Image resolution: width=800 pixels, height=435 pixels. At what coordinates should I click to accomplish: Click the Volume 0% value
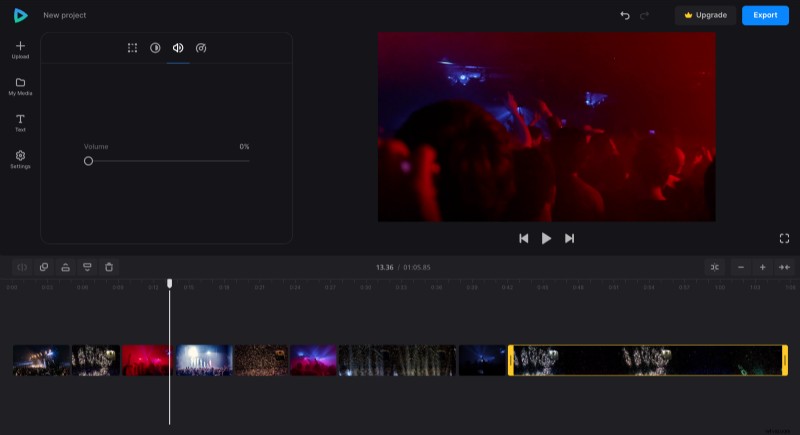[244, 146]
